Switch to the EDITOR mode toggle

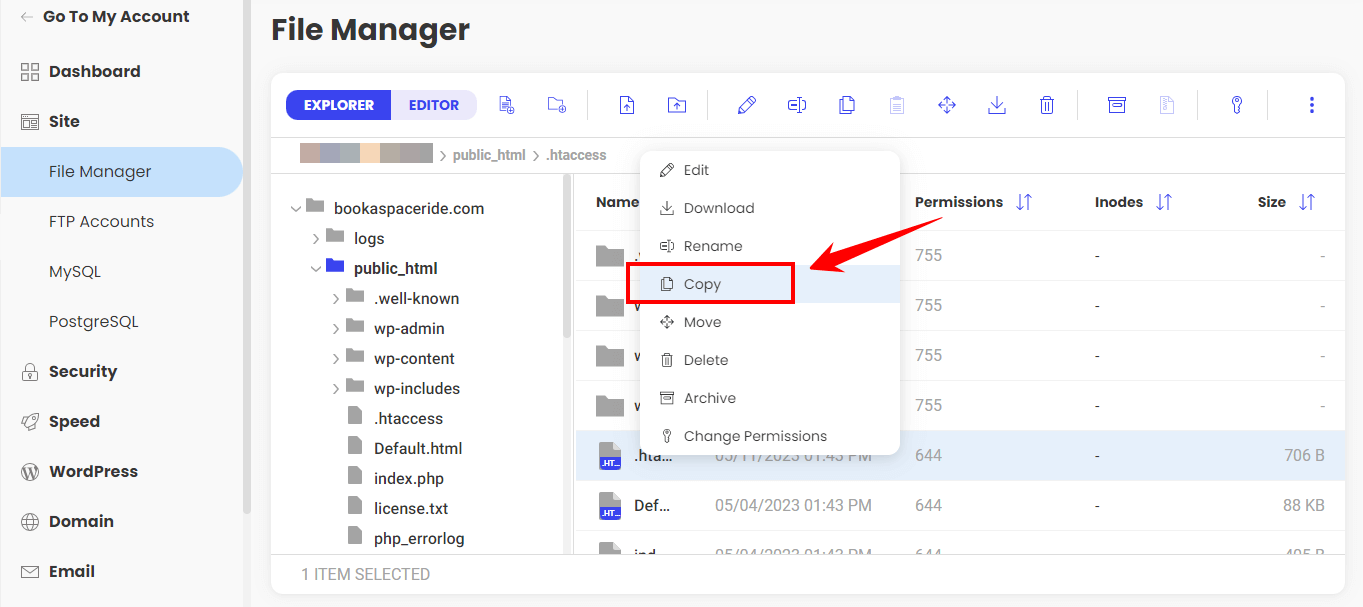[x=434, y=105]
